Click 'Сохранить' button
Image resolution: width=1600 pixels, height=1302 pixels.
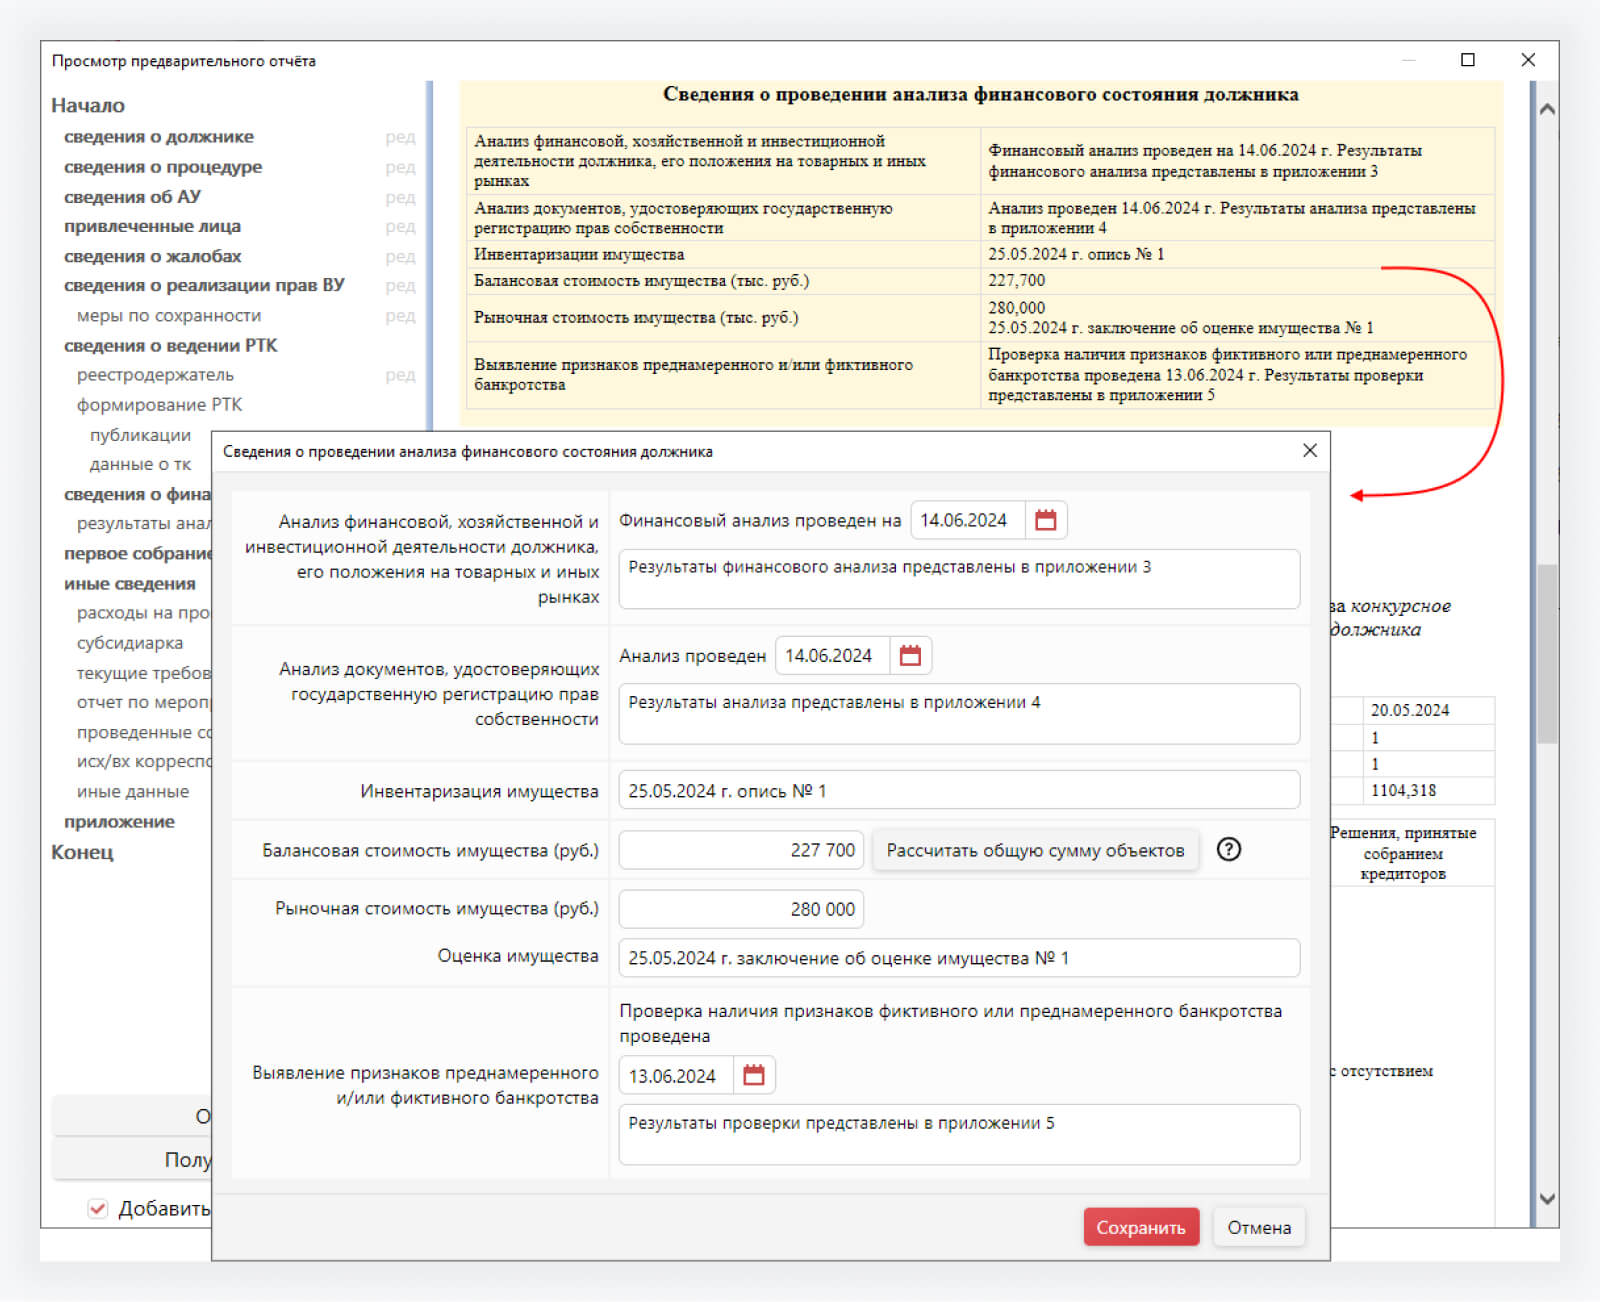tap(1141, 1227)
